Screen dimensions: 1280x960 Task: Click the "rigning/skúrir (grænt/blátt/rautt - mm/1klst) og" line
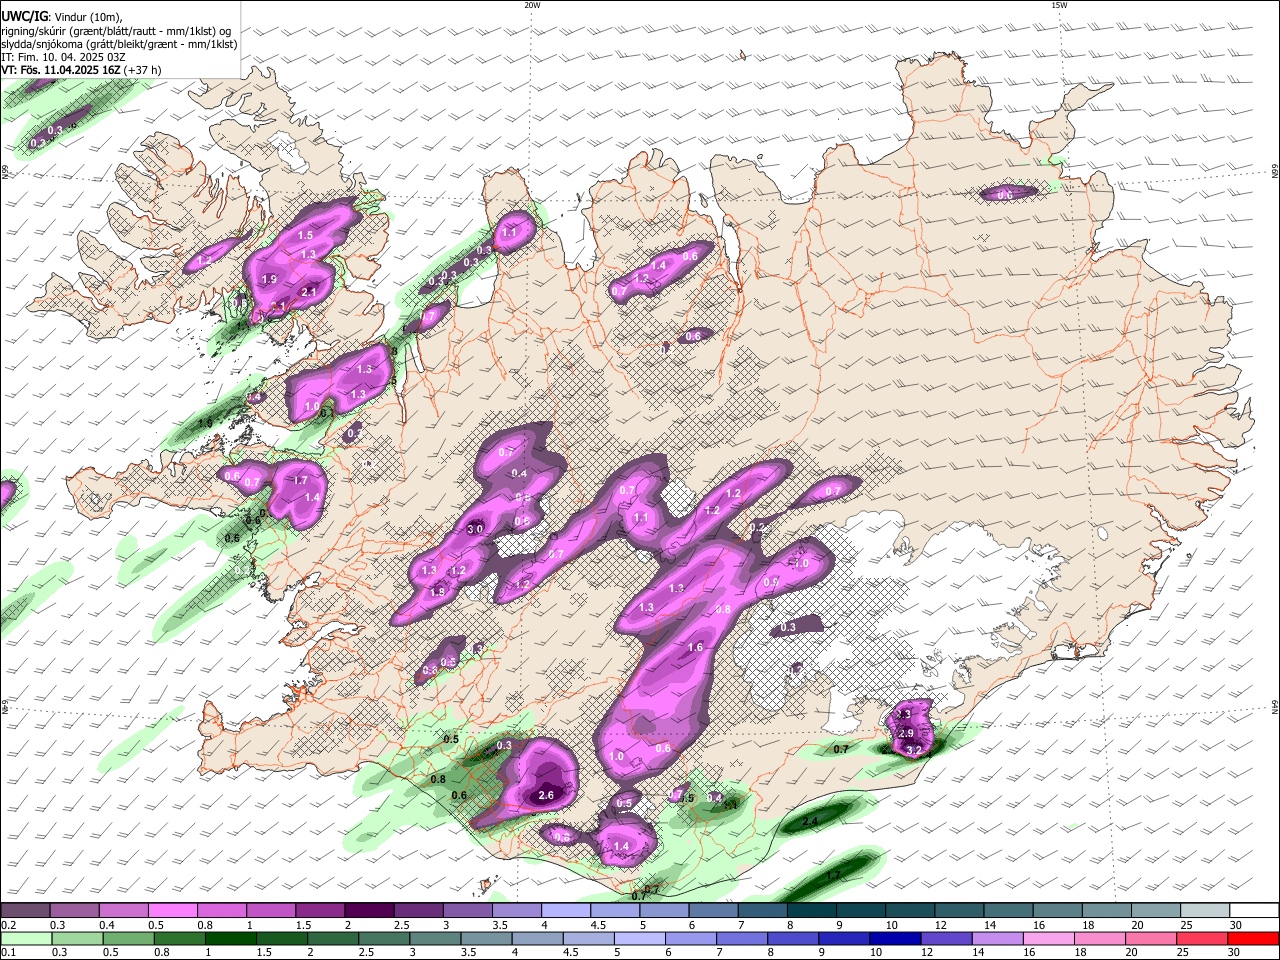pos(116,31)
